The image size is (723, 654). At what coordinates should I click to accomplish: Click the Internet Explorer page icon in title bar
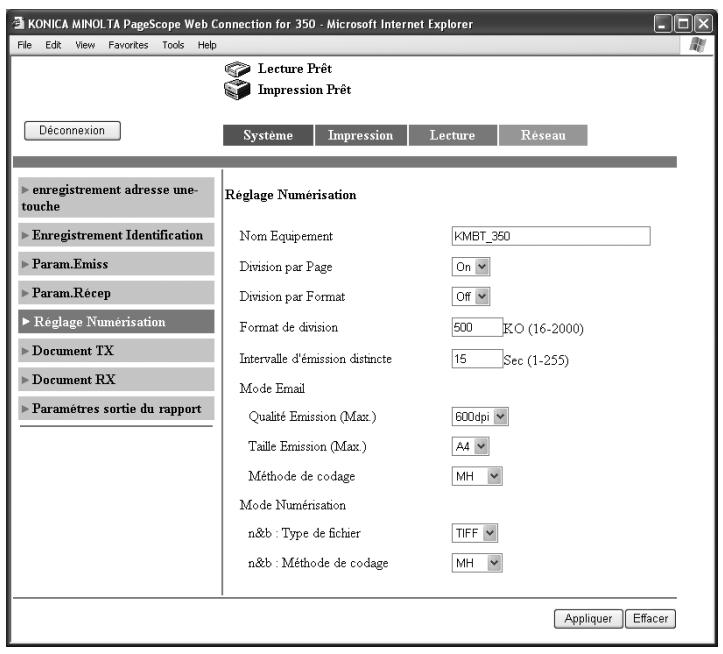[18, 23]
